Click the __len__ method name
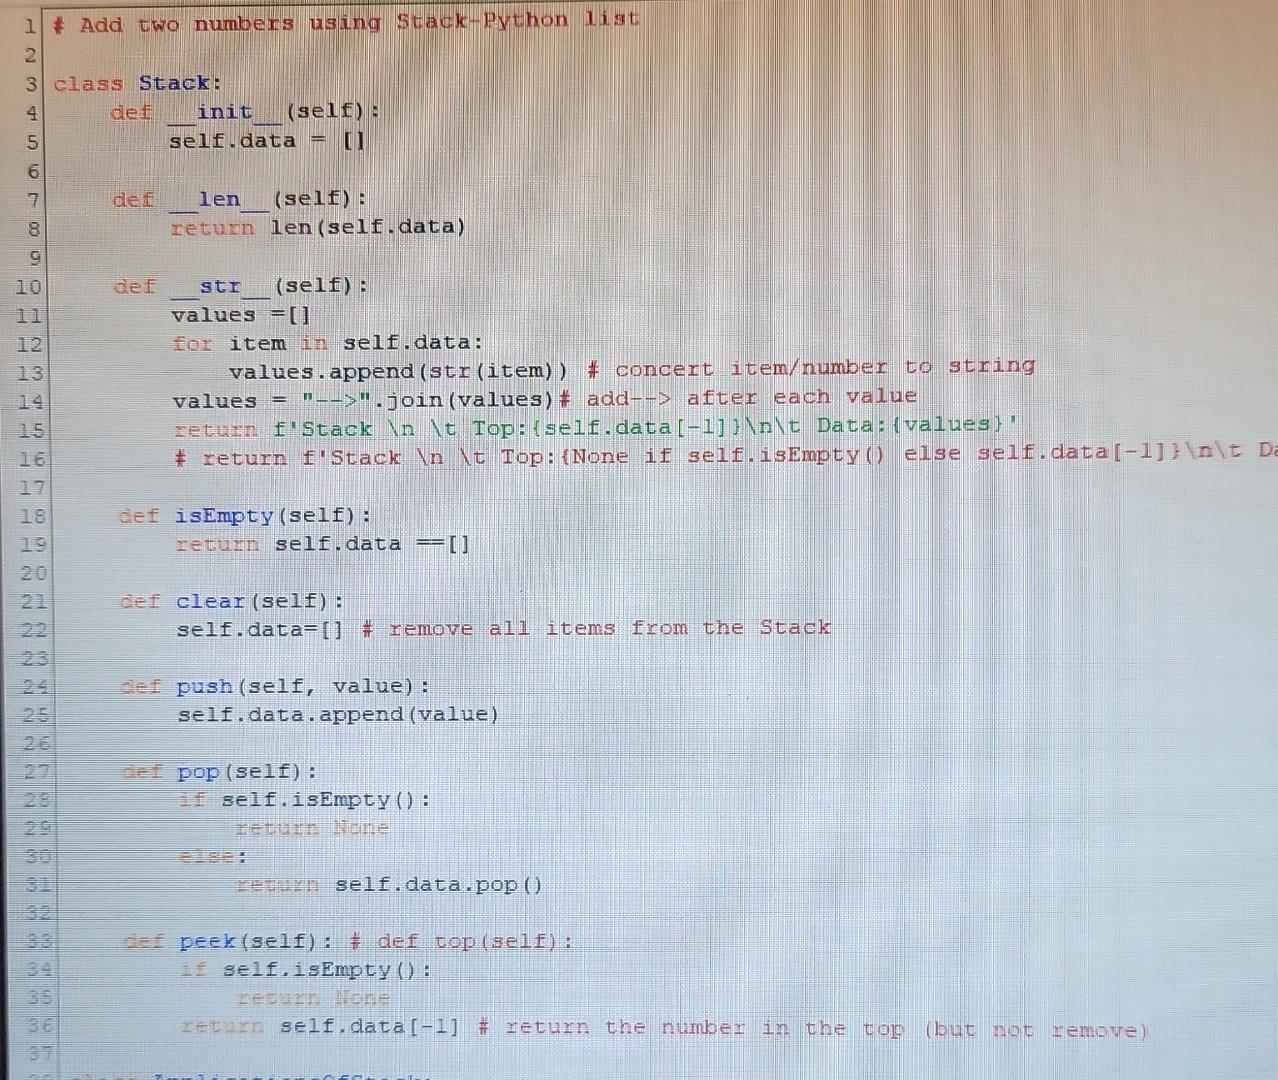Viewport: 1278px width, 1080px height. coord(220,199)
